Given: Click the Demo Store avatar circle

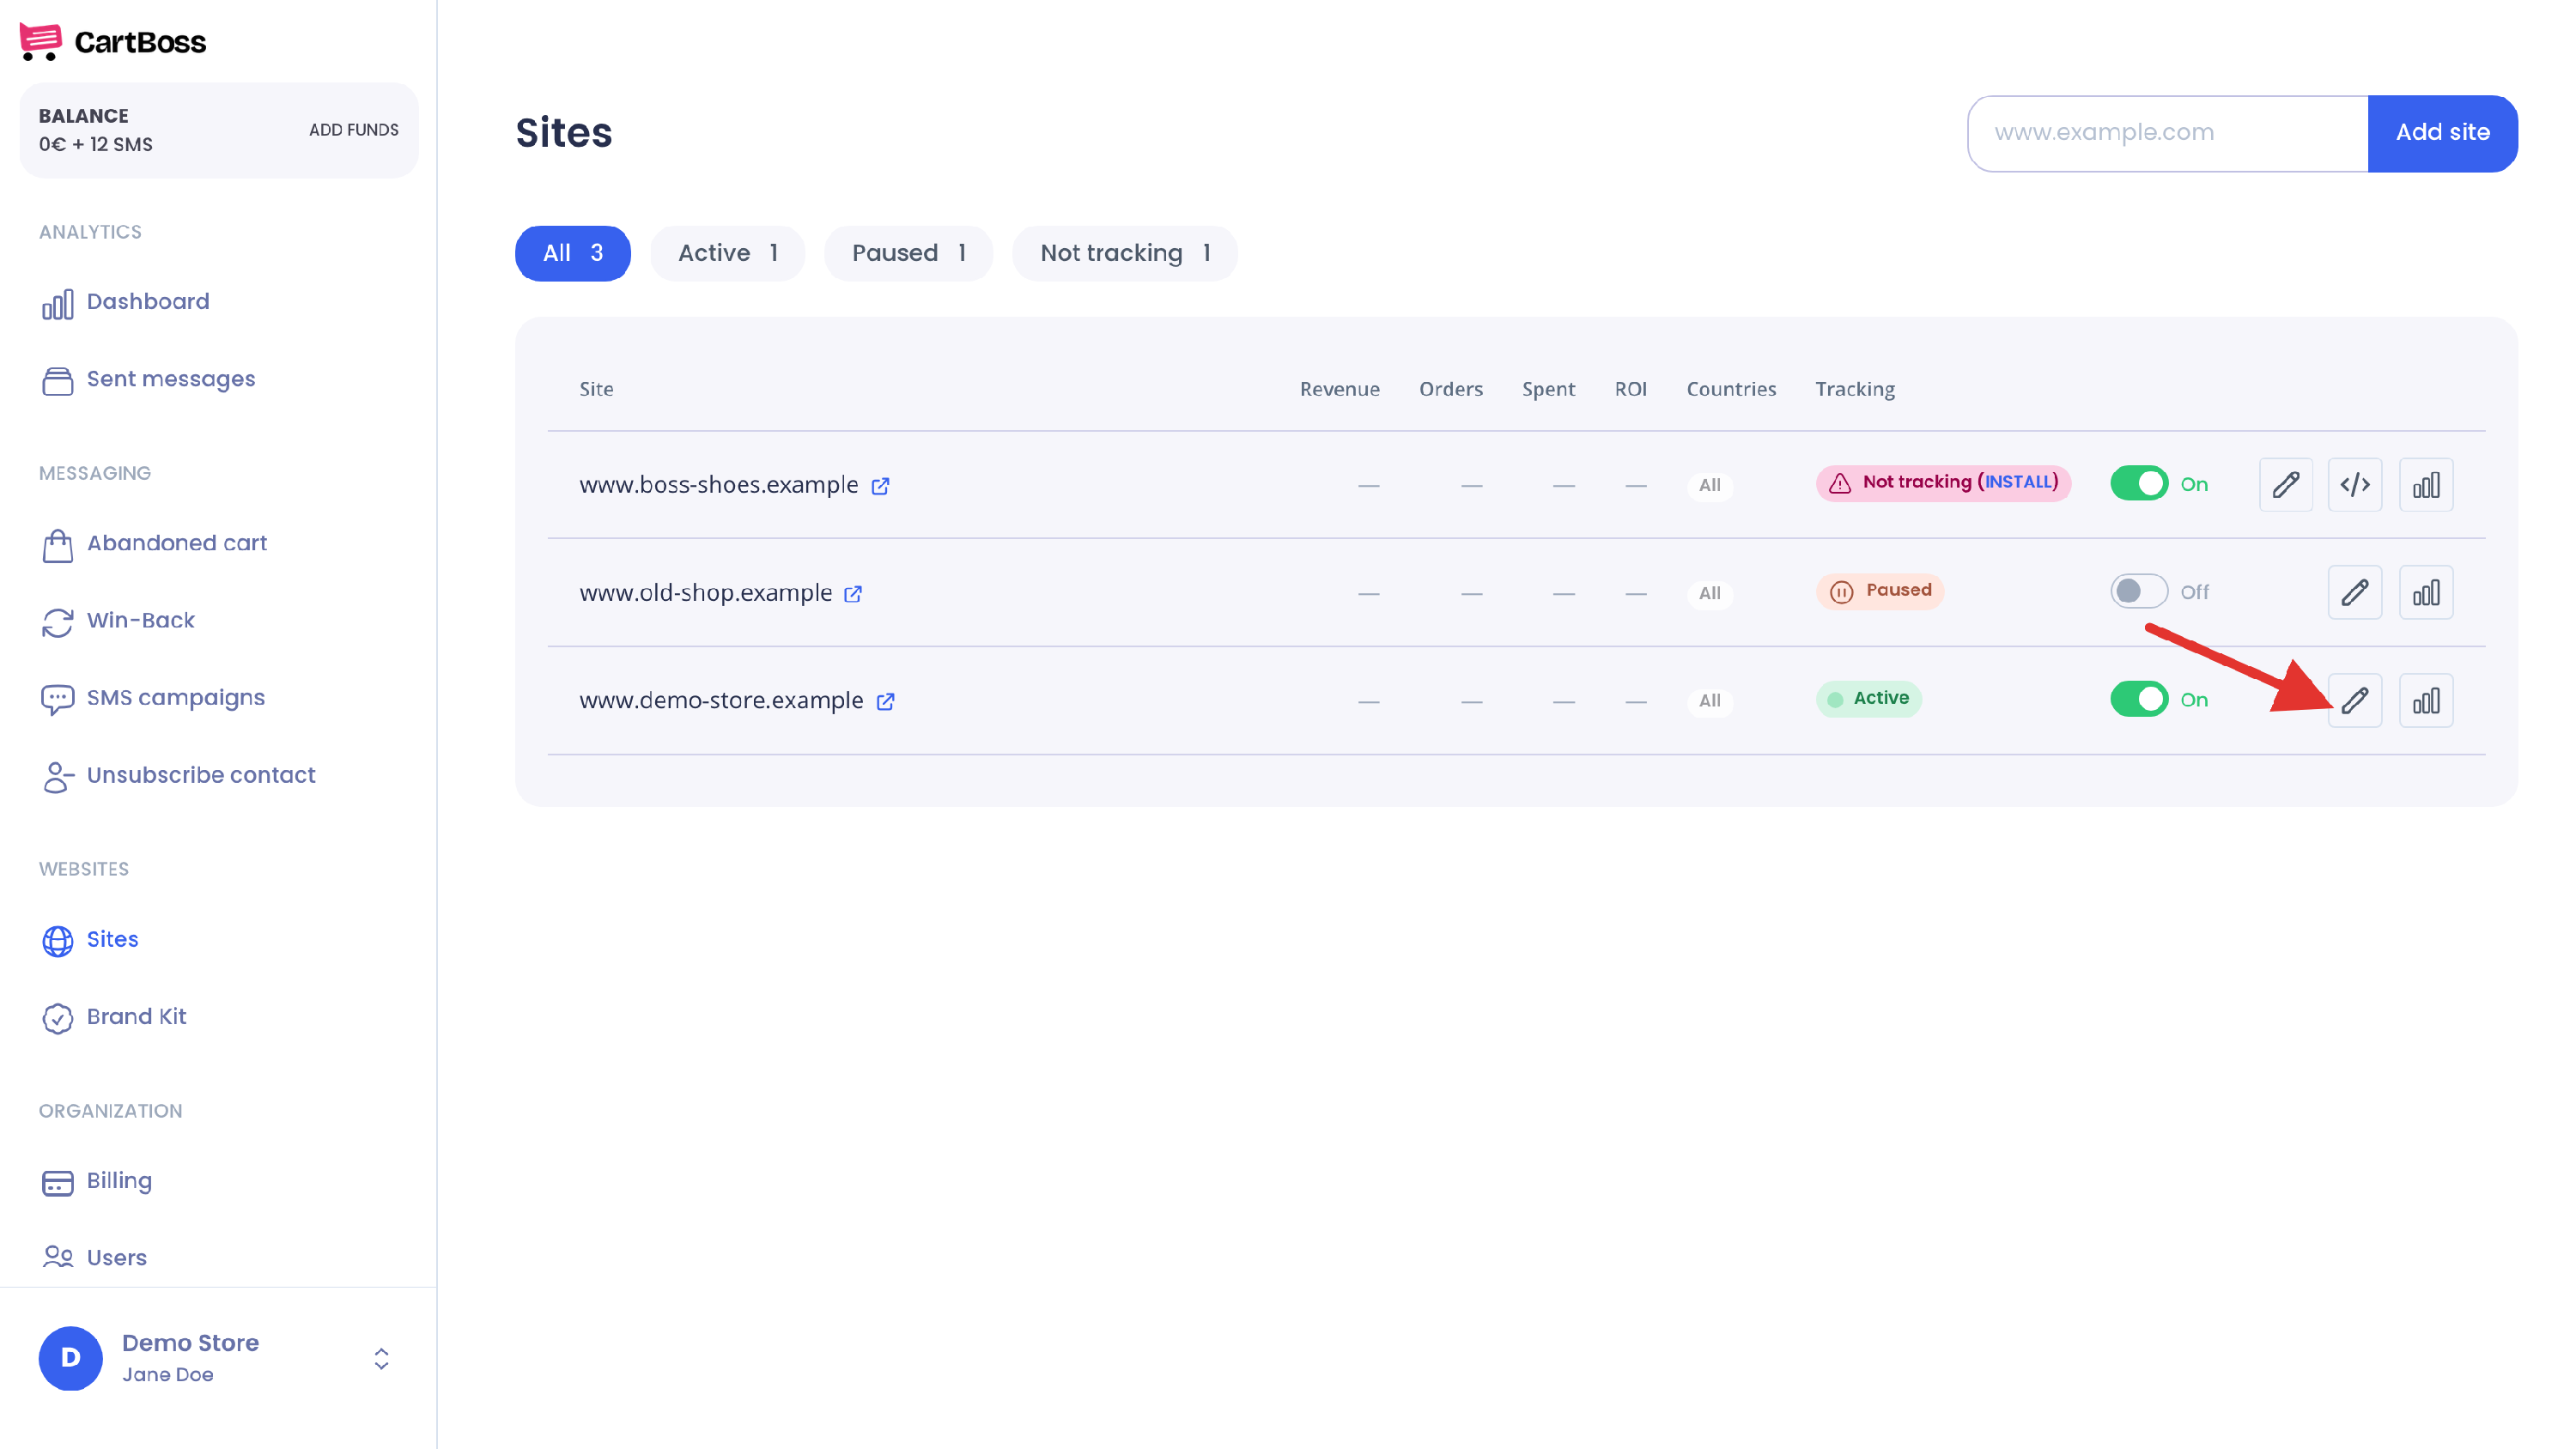Looking at the screenshot, I should click(x=70, y=1359).
